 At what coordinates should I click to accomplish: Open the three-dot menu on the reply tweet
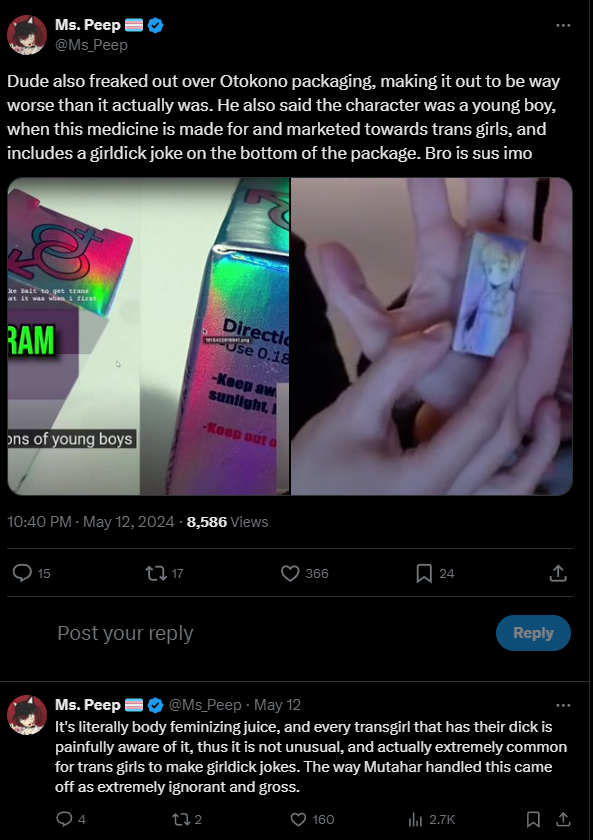[563, 705]
